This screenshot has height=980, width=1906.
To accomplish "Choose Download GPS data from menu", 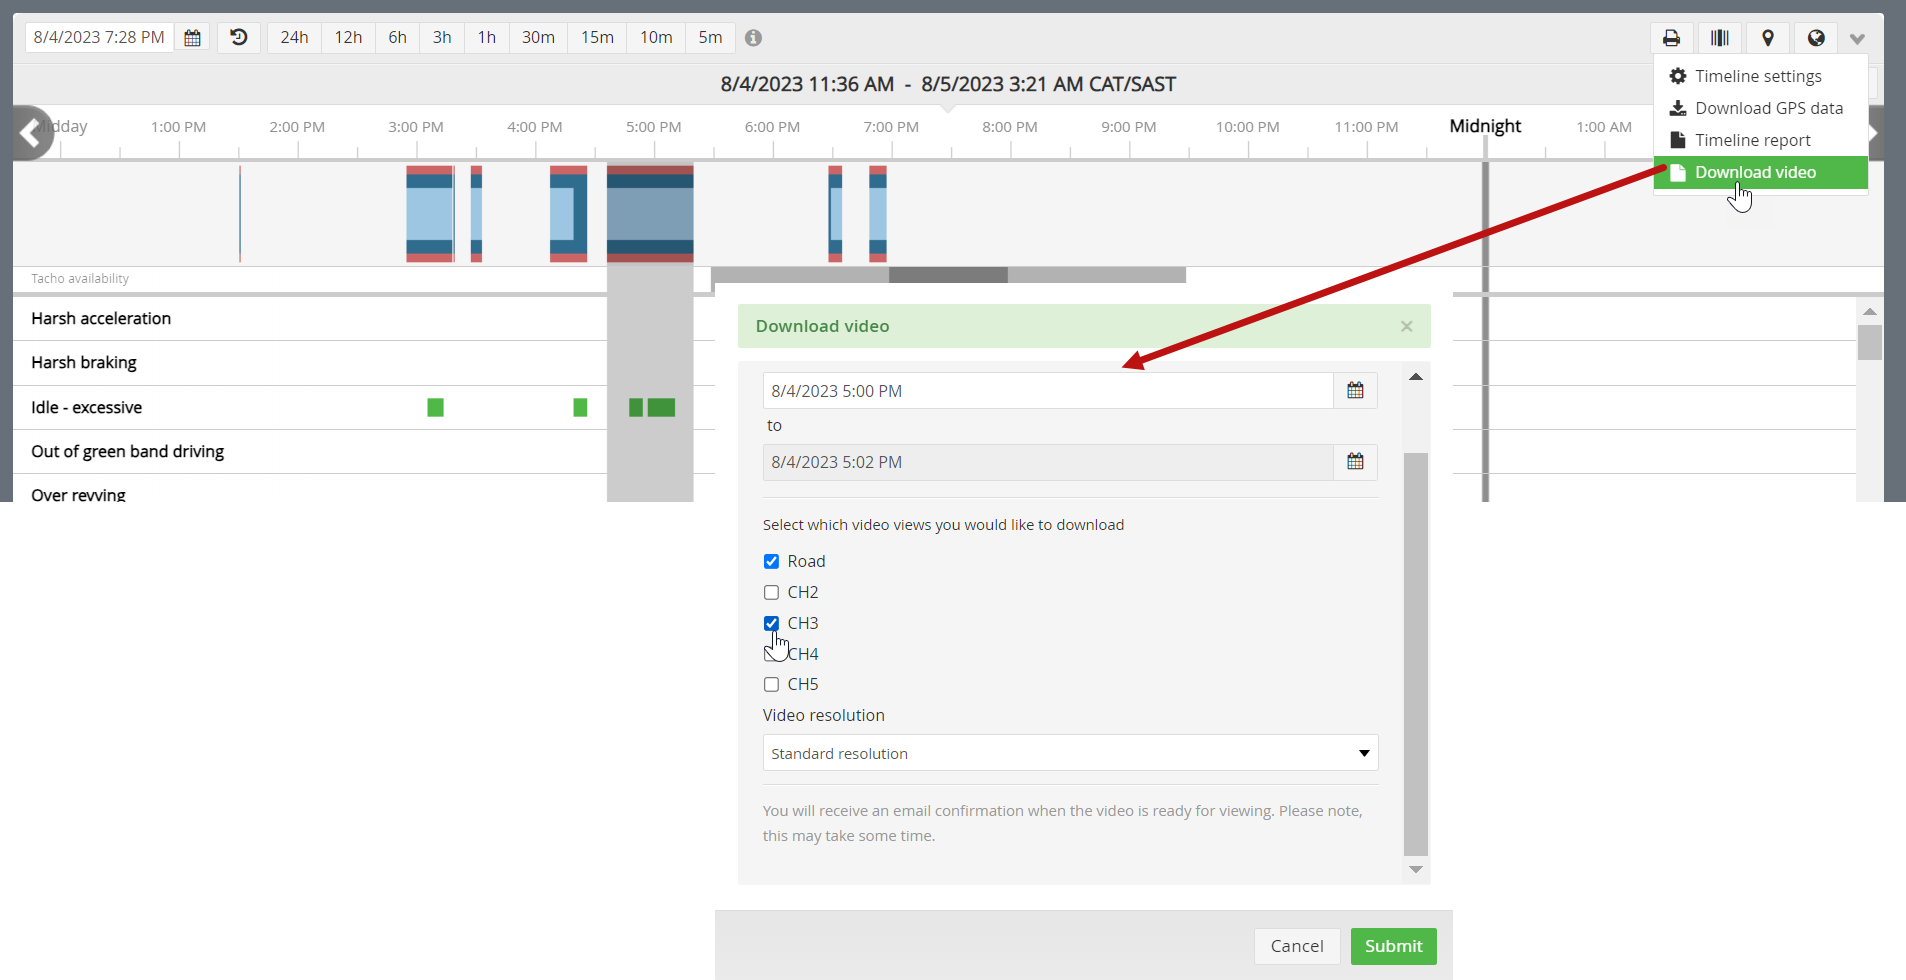I will 1768,108.
